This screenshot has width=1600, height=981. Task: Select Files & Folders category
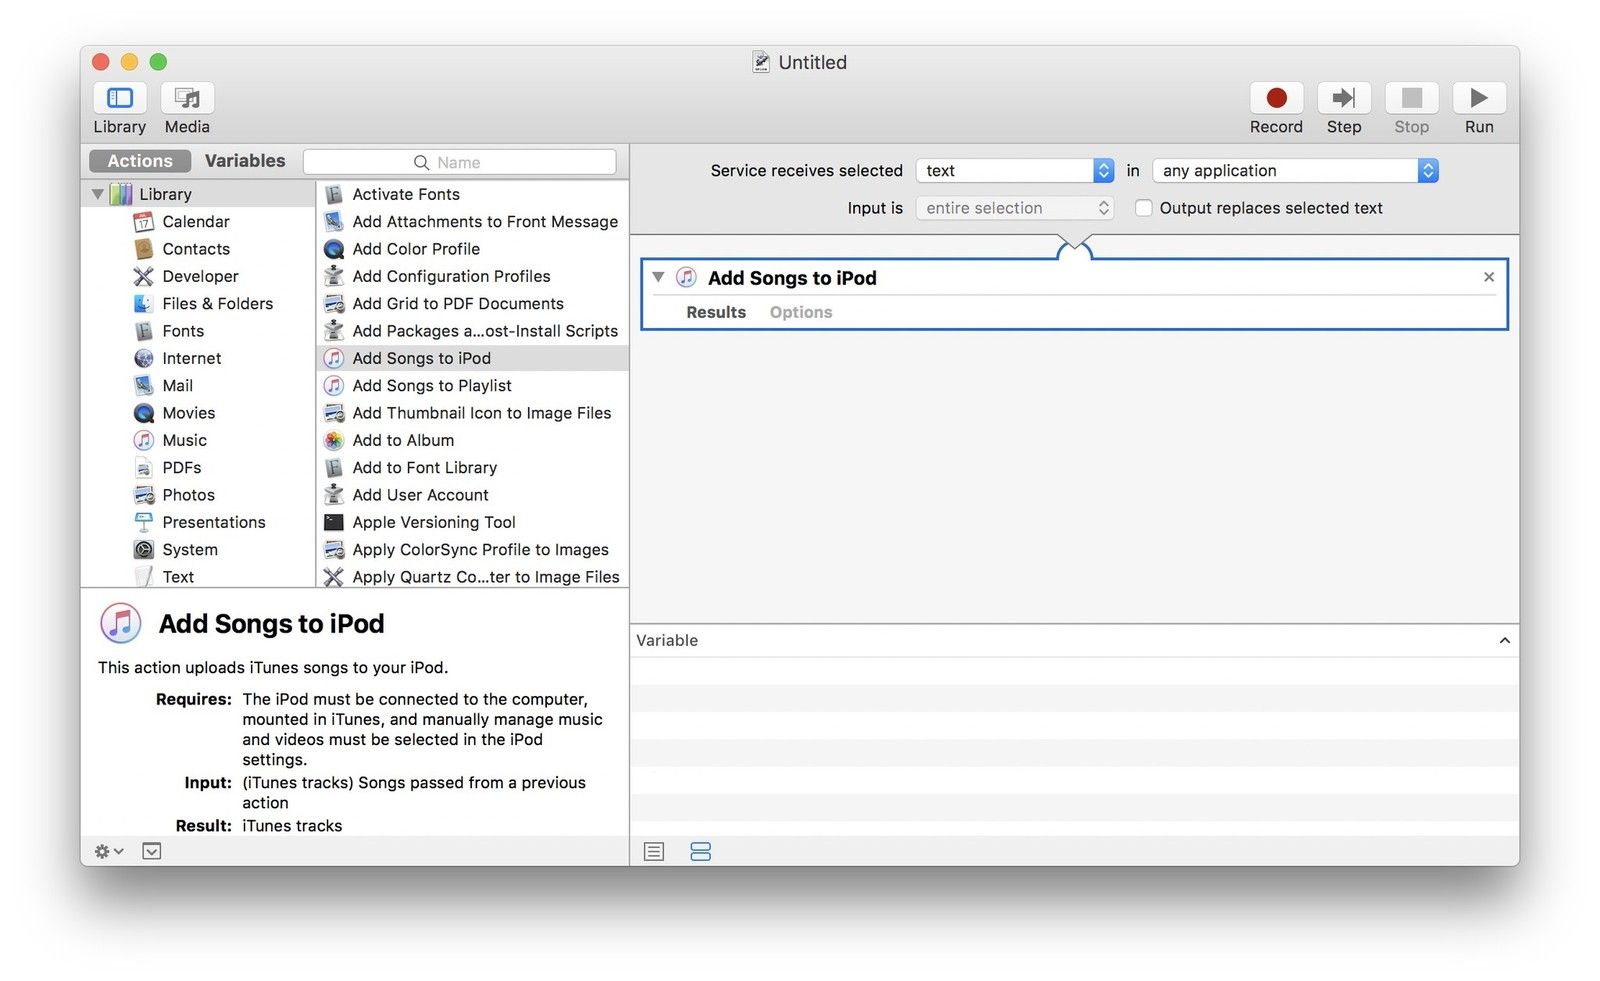pos(217,304)
